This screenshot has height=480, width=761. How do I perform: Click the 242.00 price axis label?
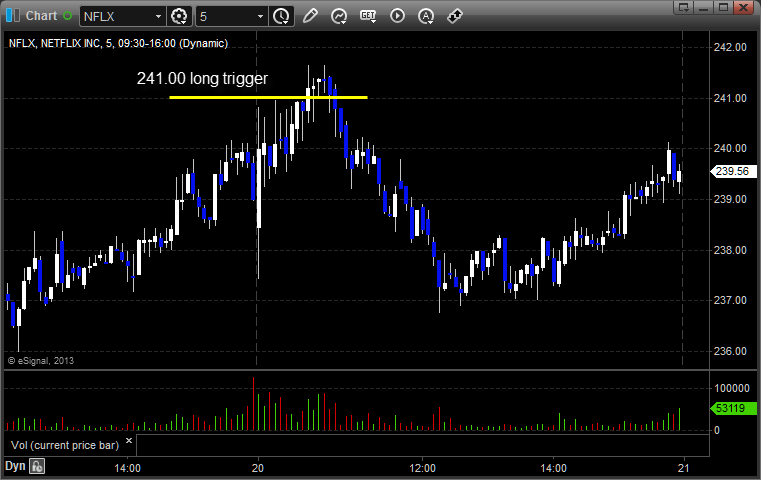coord(730,47)
